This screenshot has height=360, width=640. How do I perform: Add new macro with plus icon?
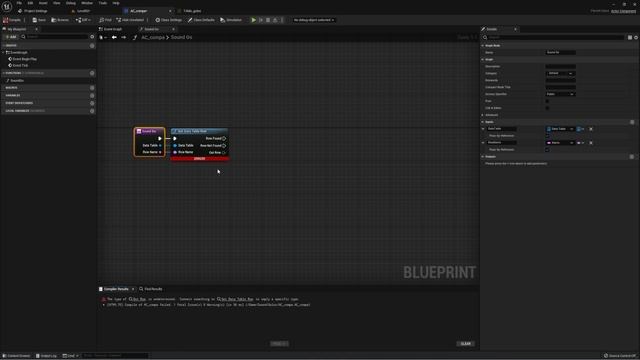coord(92,88)
